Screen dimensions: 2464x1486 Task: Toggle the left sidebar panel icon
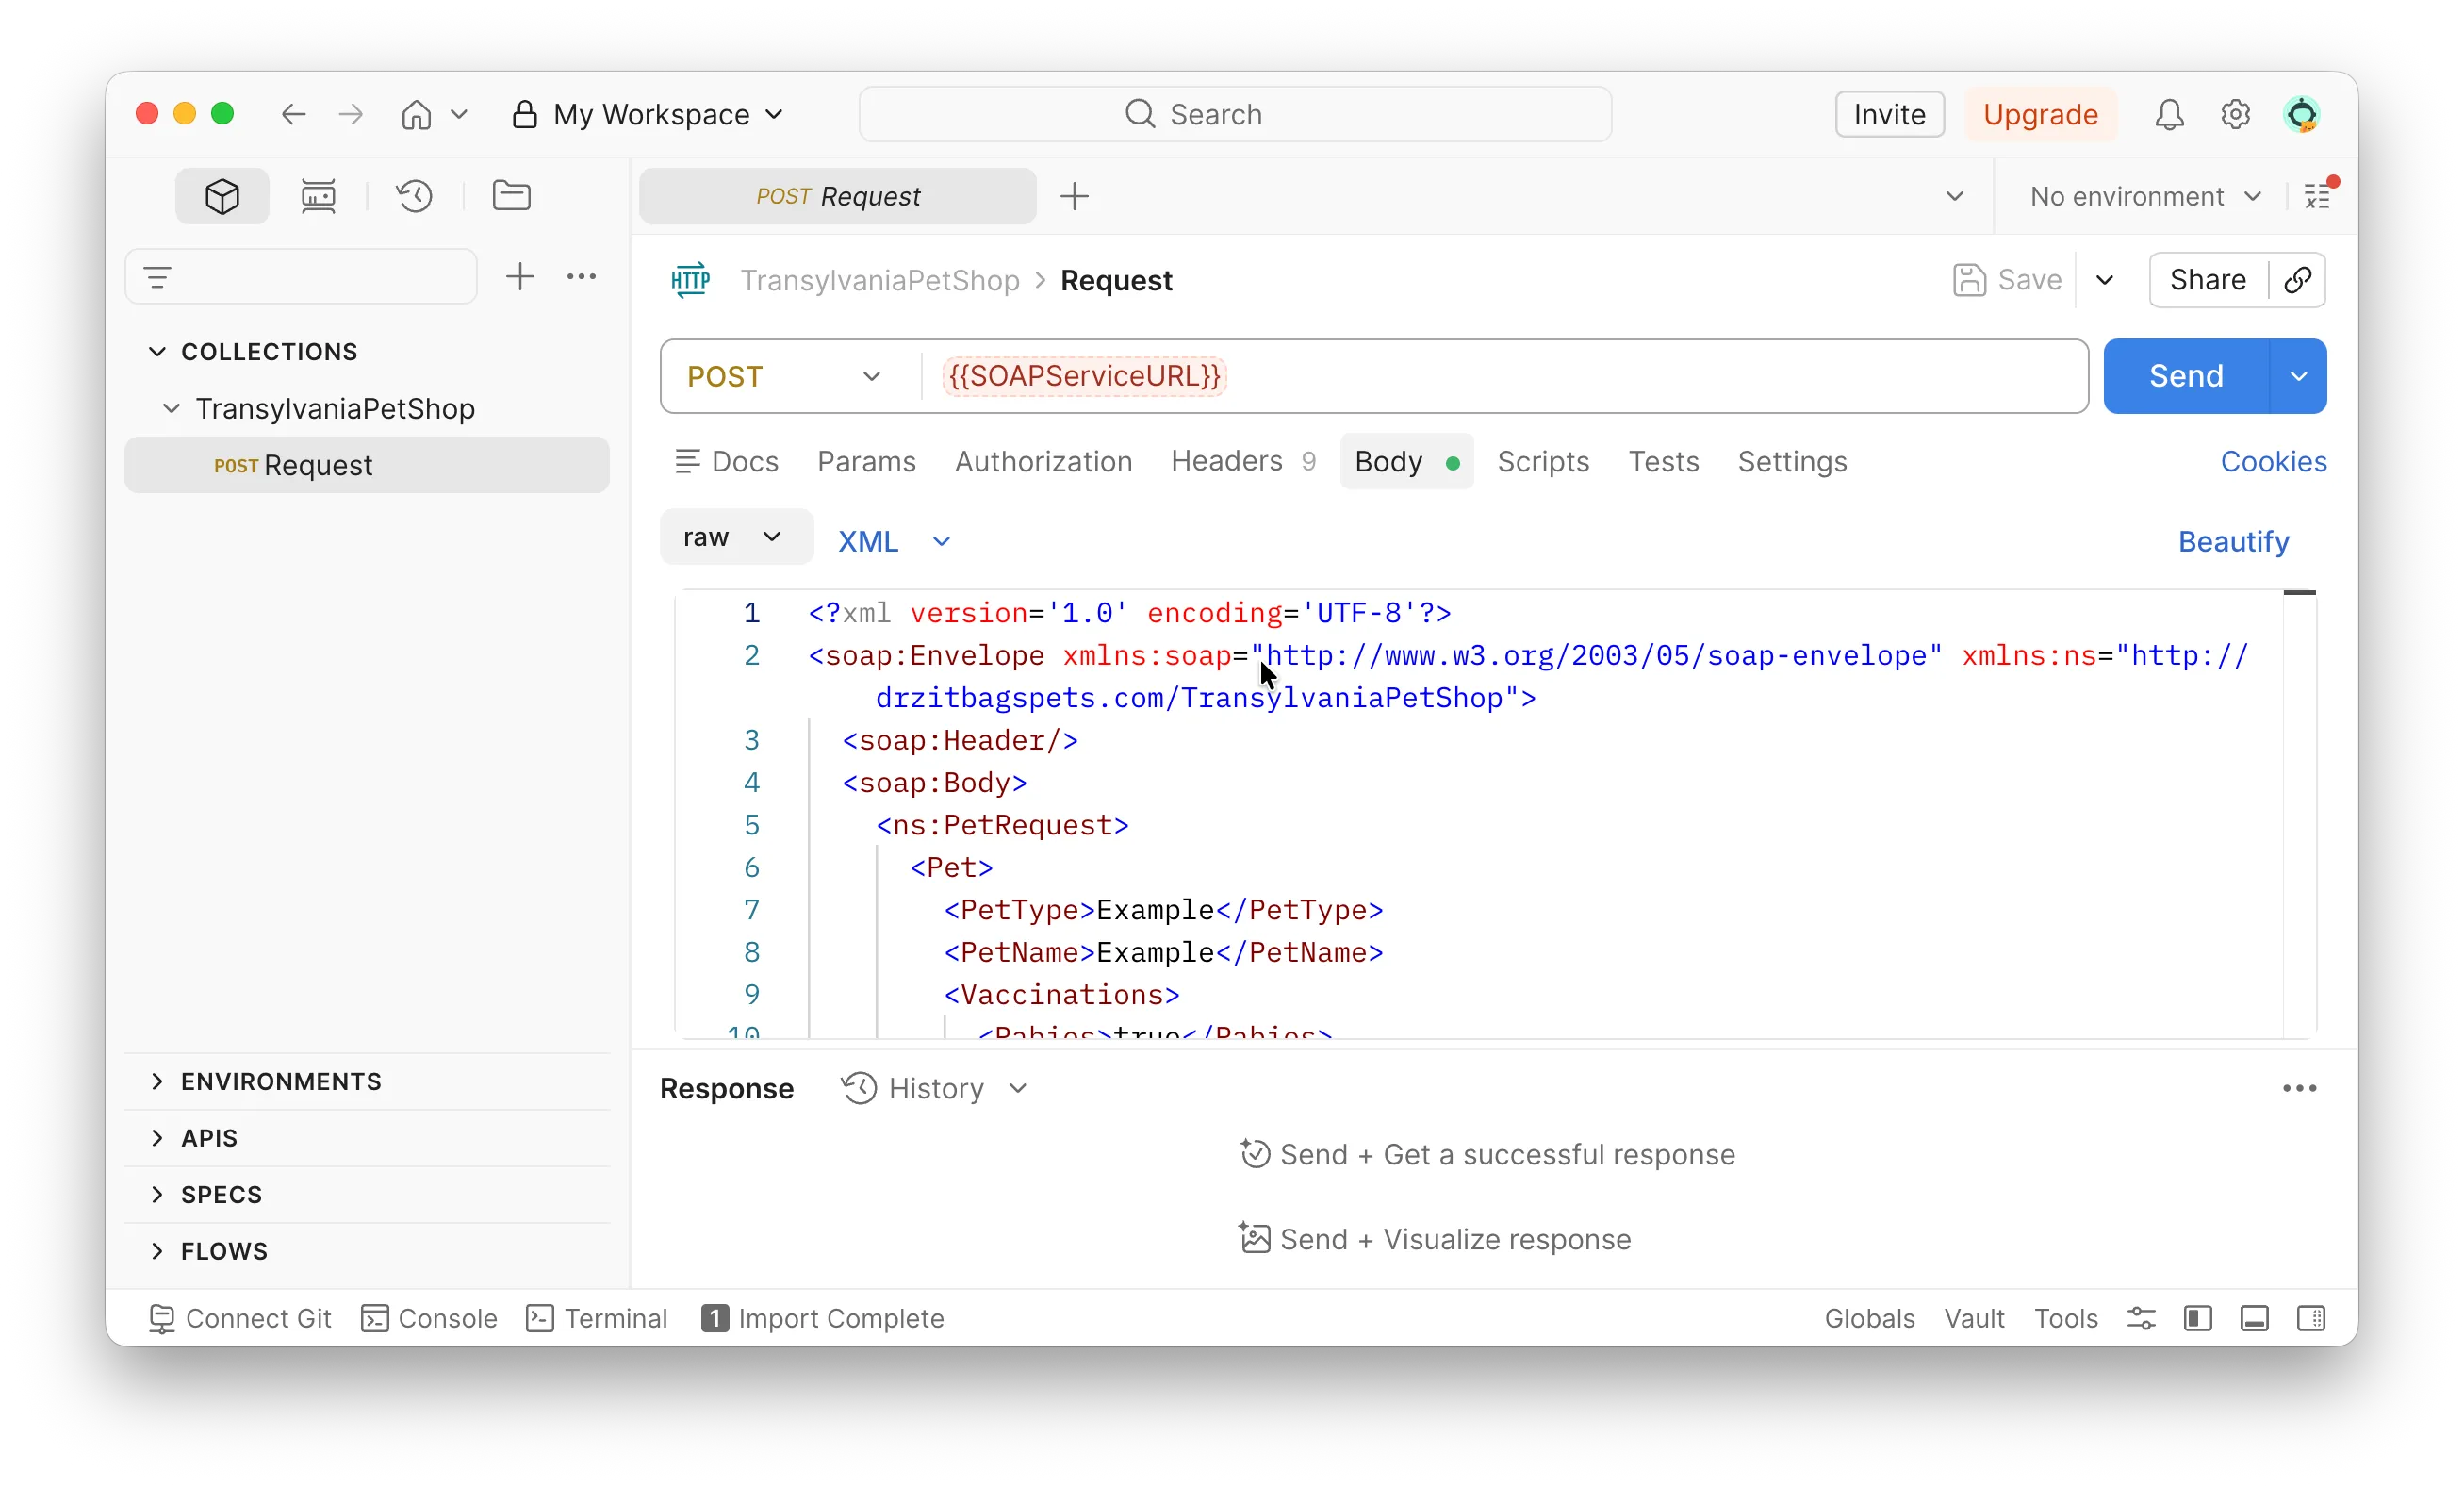point(2197,1318)
